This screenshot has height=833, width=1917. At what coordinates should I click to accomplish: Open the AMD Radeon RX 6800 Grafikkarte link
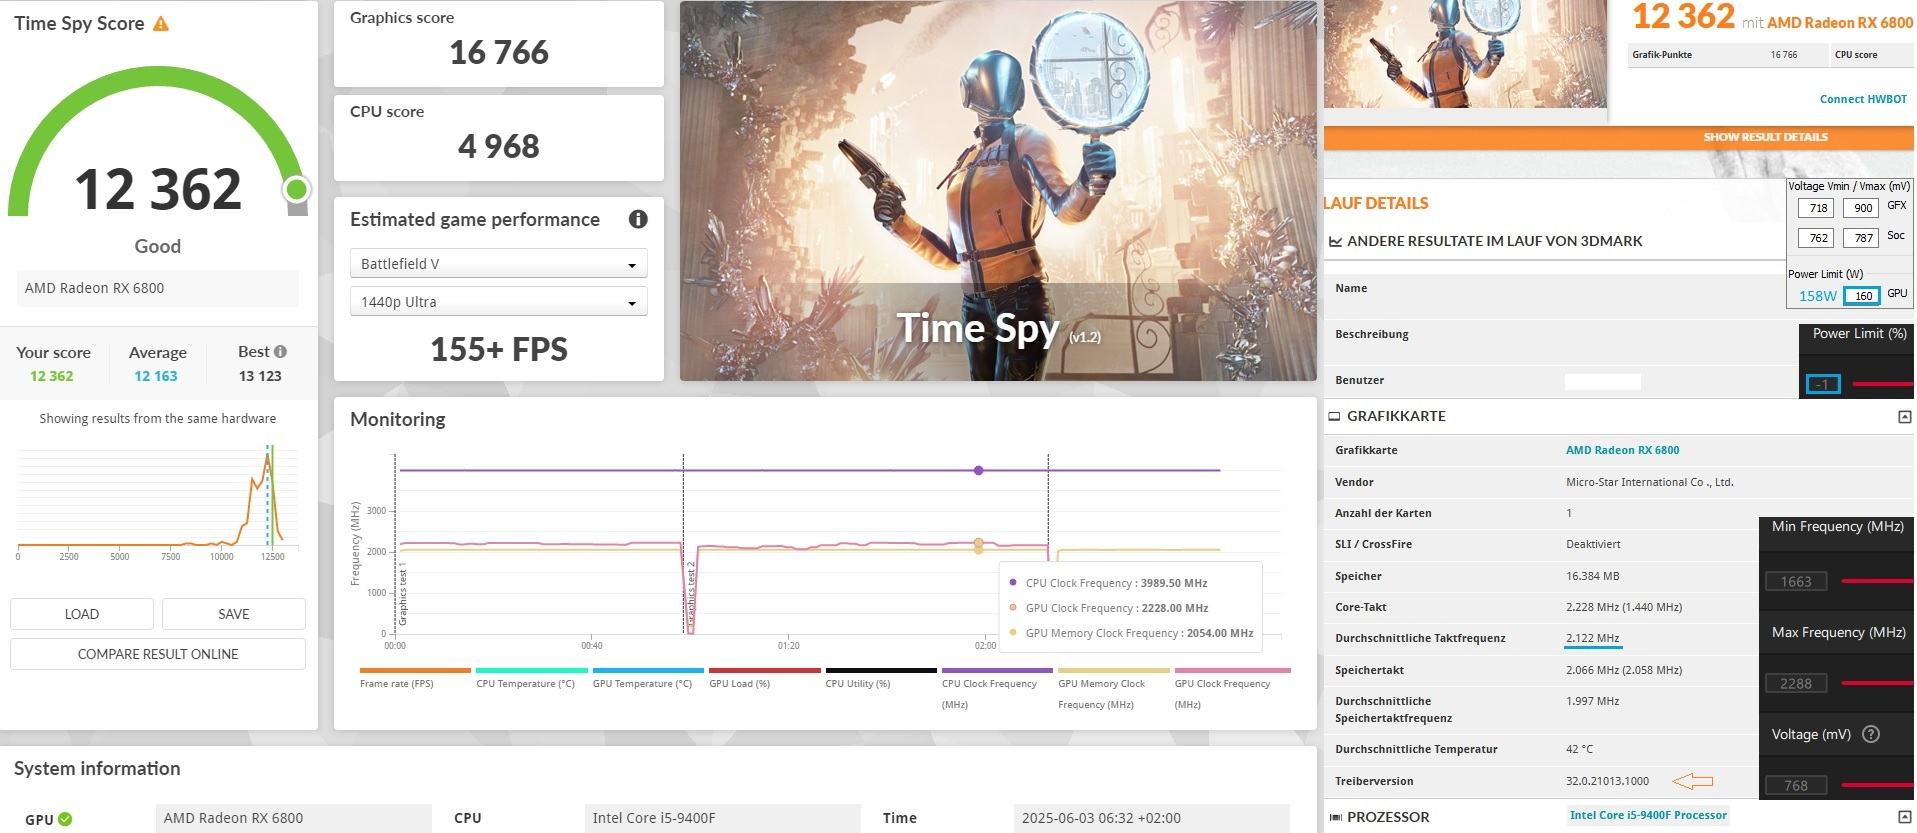1622,450
